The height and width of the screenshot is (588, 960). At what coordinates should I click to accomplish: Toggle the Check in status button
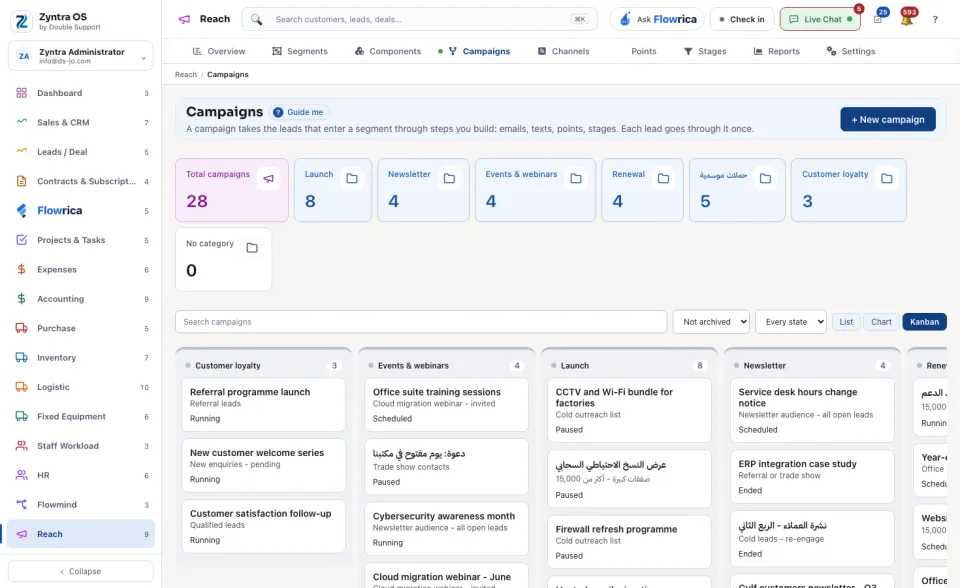(742, 20)
